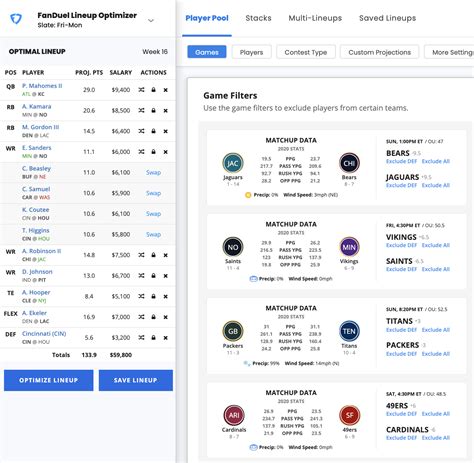Viewport: 474px width, 463px height.
Task: Select the Players filter button
Action: click(x=251, y=52)
